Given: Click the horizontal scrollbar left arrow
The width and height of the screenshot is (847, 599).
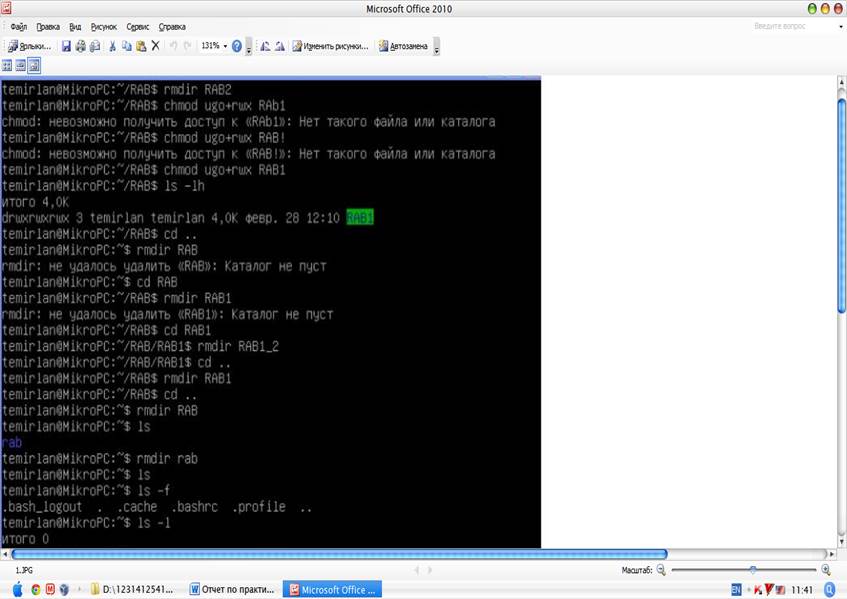Looking at the screenshot, I should [5, 554].
